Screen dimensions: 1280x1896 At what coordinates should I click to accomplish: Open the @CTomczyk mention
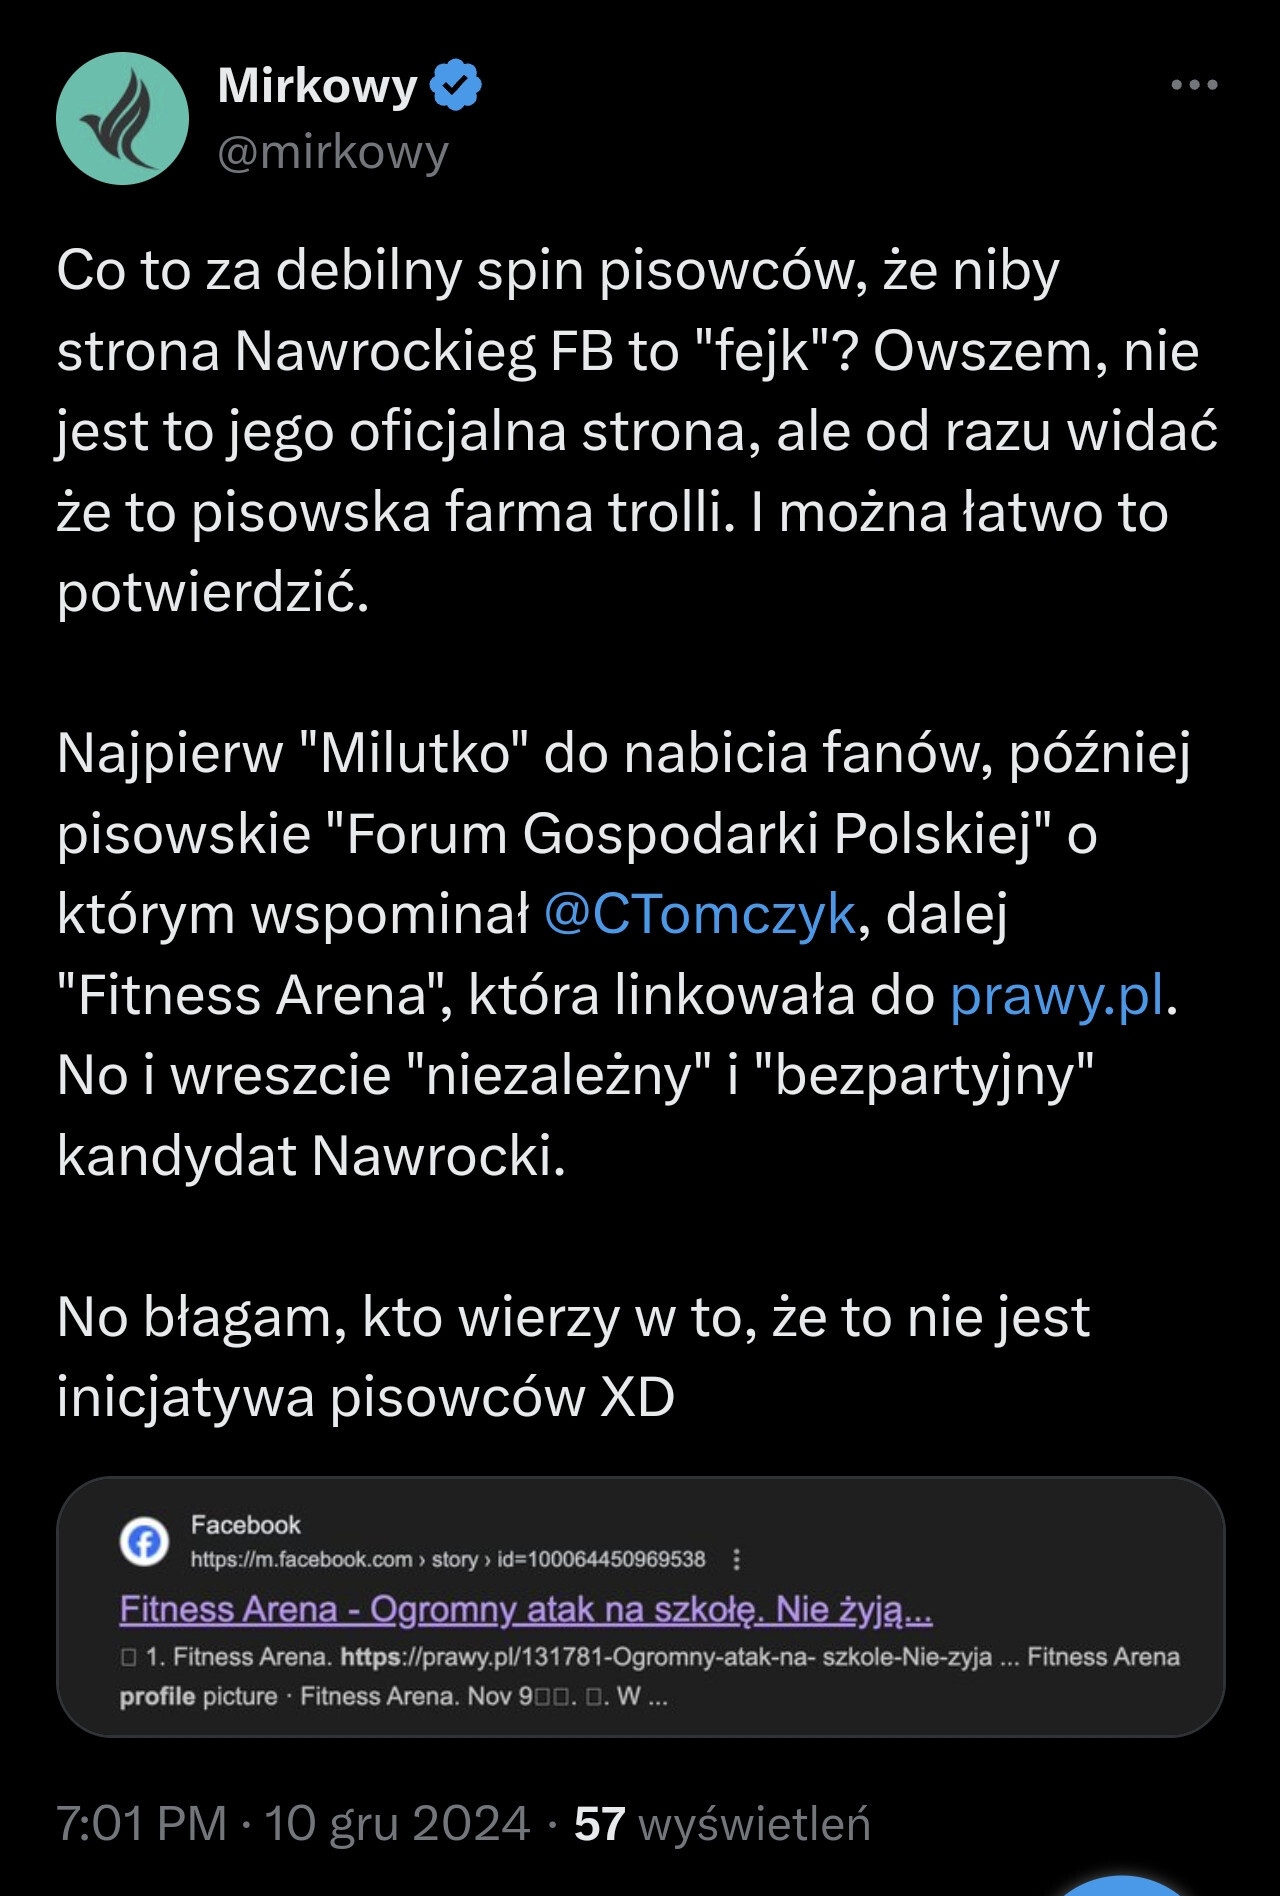coord(699,914)
